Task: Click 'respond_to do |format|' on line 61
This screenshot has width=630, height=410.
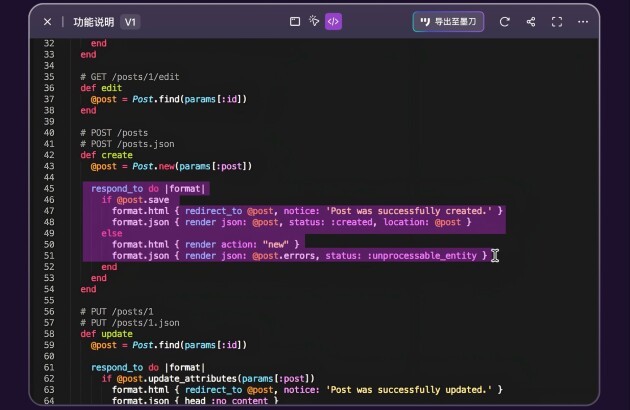Action: 148,367
